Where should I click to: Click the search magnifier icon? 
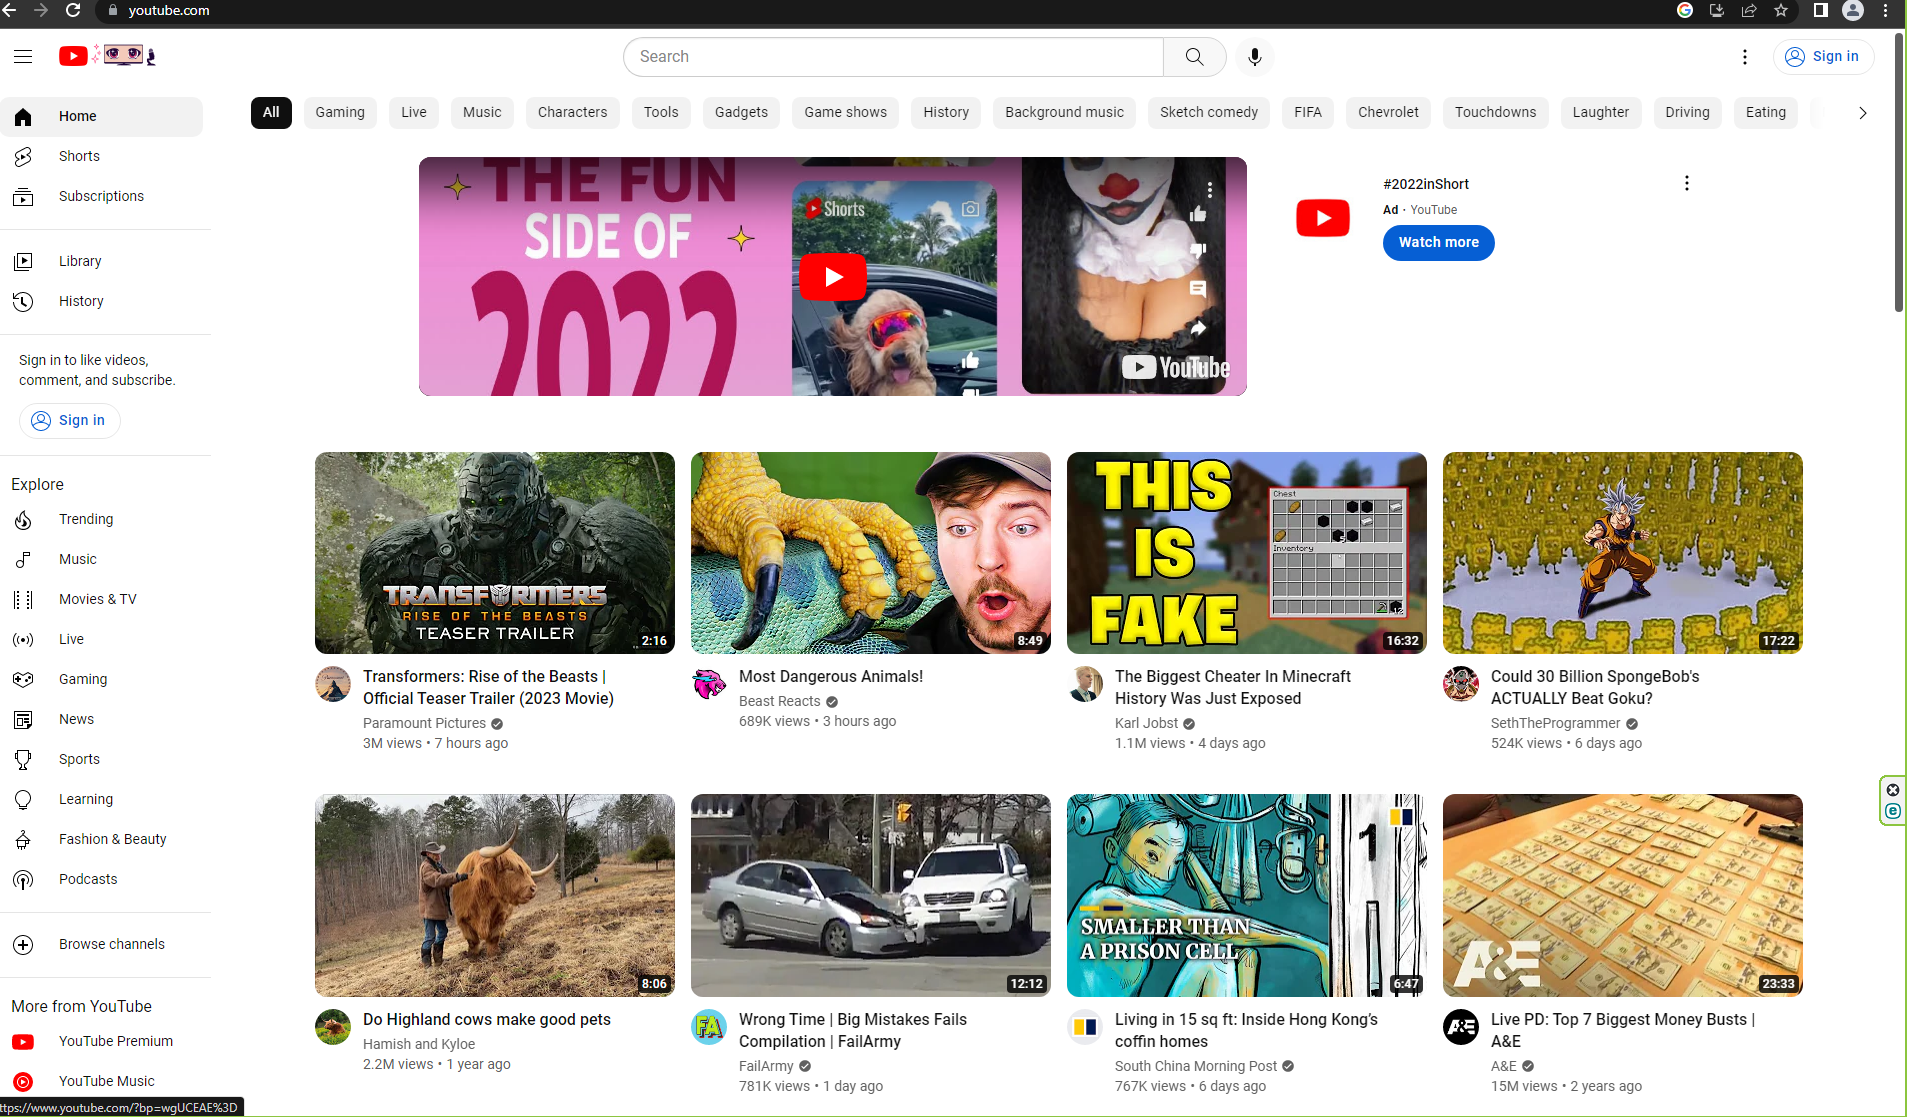[1193, 57]
